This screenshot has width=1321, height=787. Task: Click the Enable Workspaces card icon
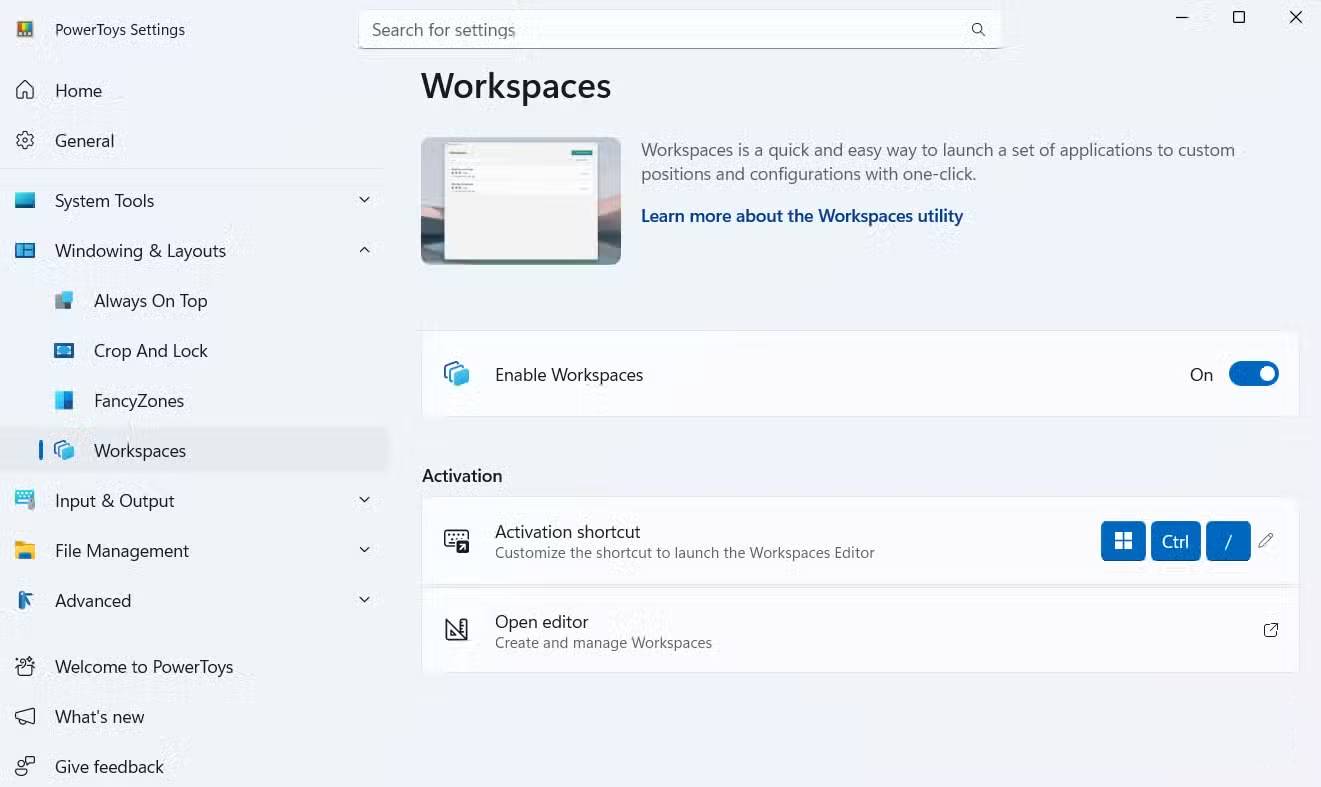point(457,374)
